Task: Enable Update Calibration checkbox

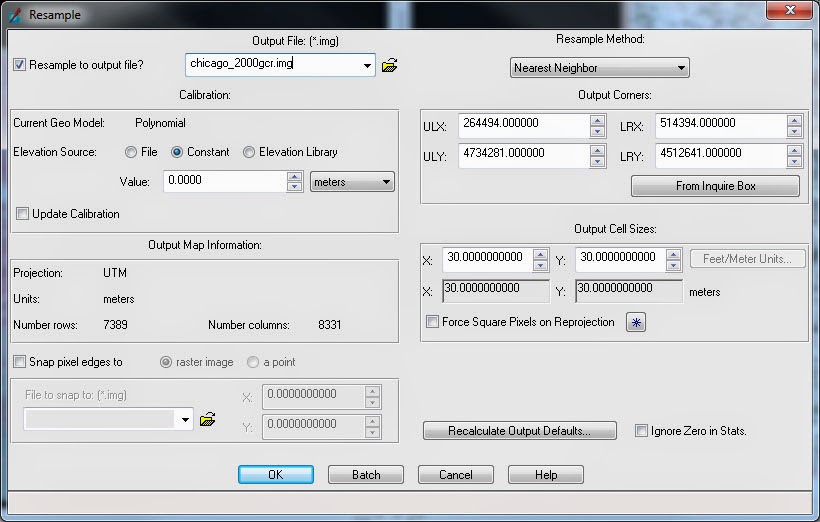Action: click(x=22, y=213)
